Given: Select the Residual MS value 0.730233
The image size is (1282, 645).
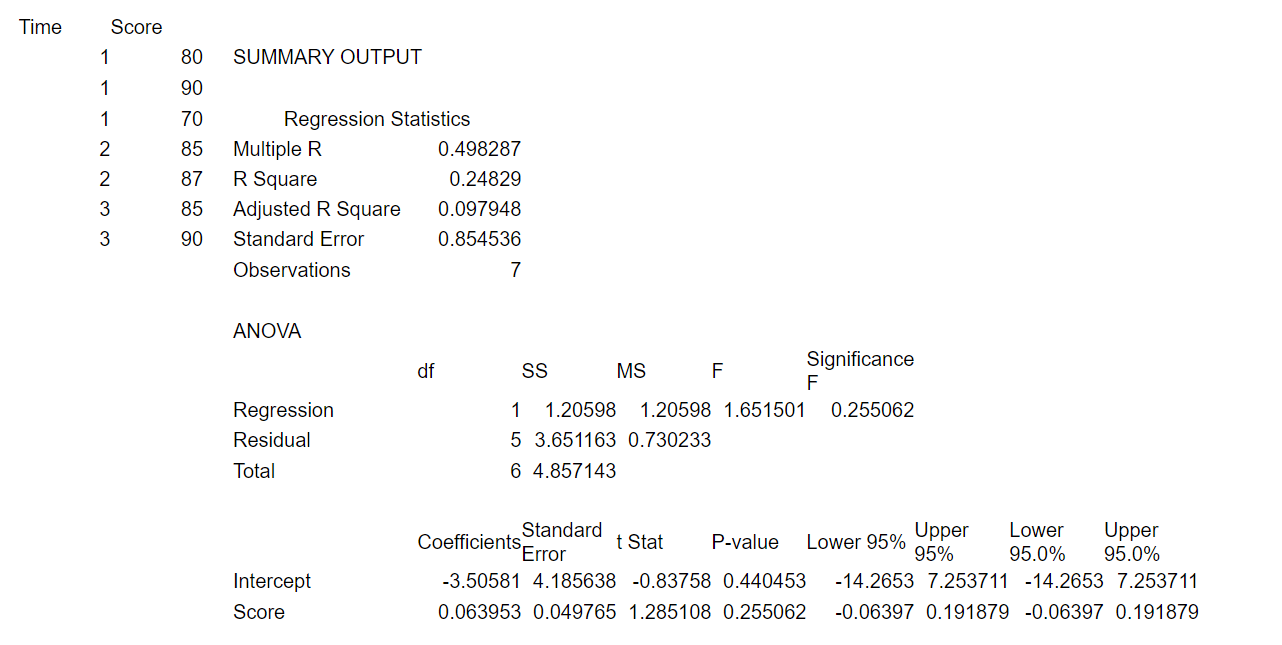Looking at the screenshot, I should (669, 440).
